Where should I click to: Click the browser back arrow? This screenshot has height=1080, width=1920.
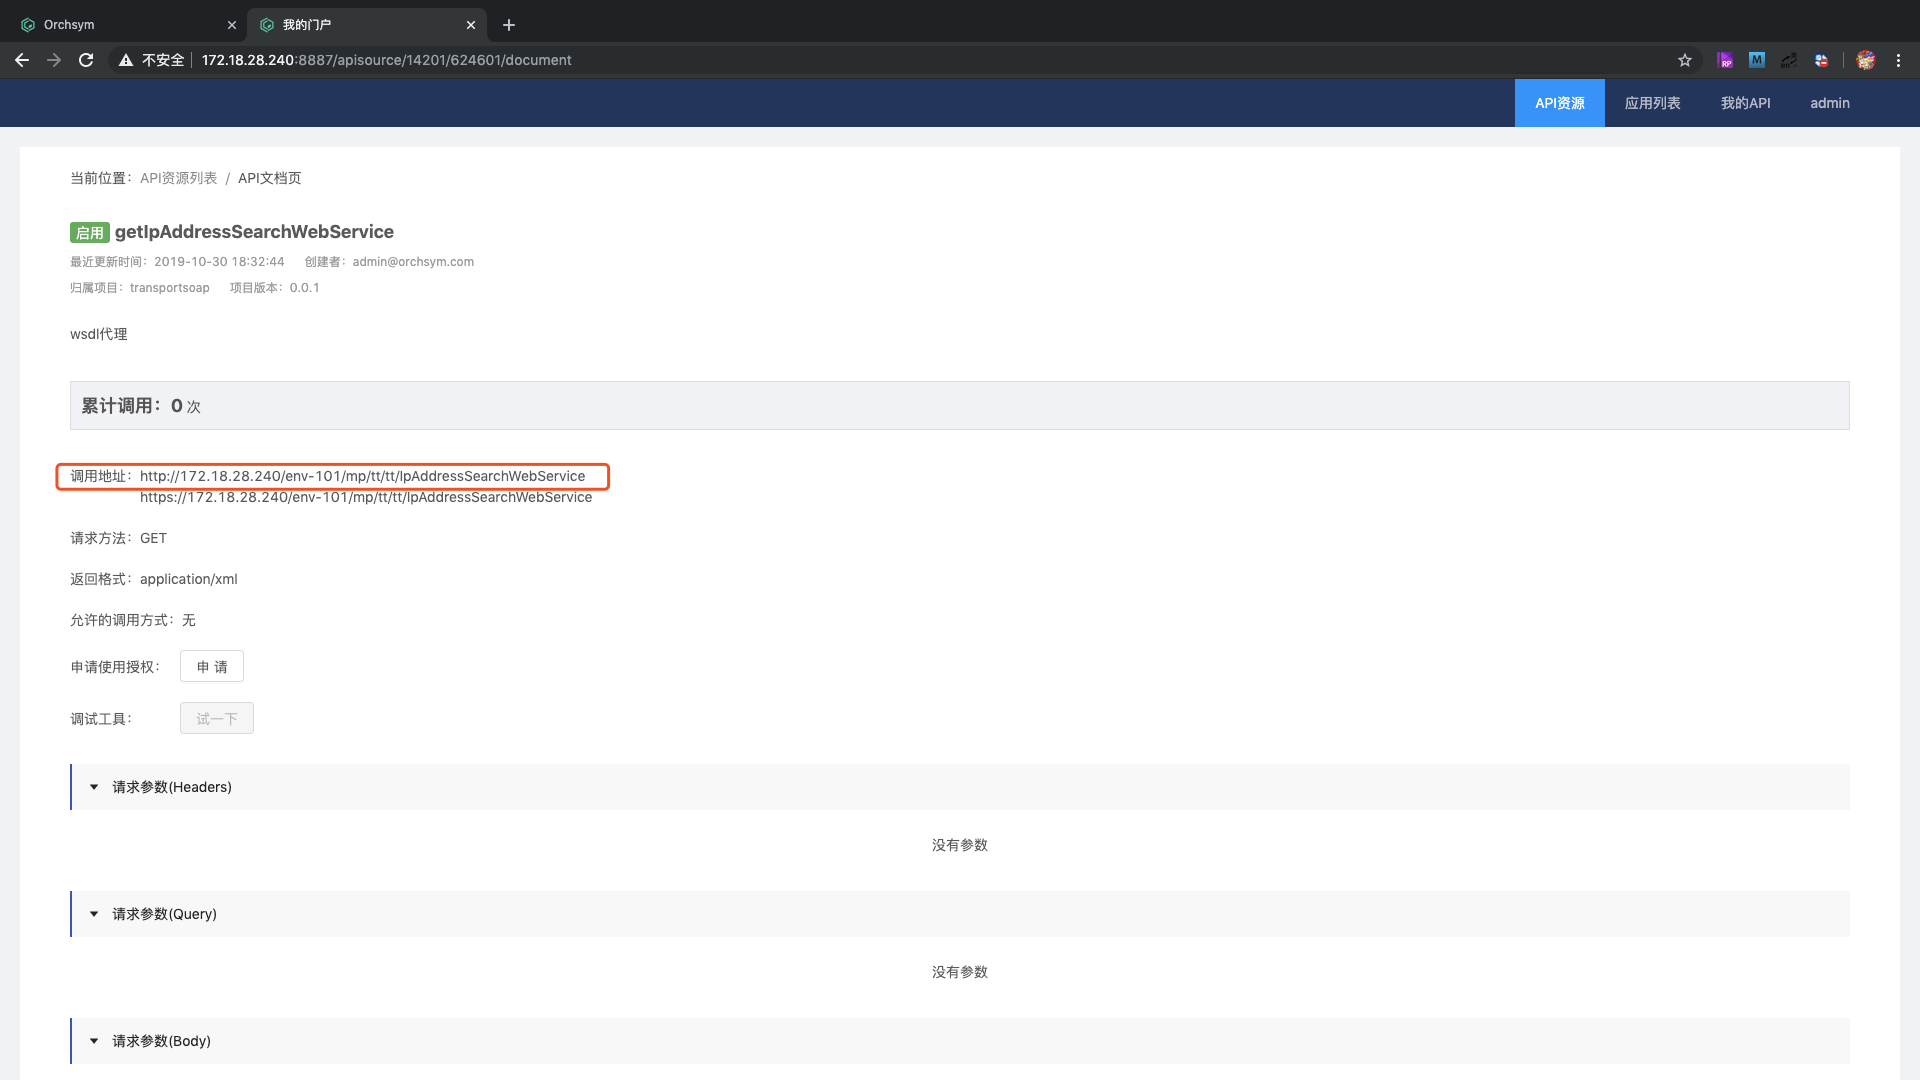click(x=22, y=60)
